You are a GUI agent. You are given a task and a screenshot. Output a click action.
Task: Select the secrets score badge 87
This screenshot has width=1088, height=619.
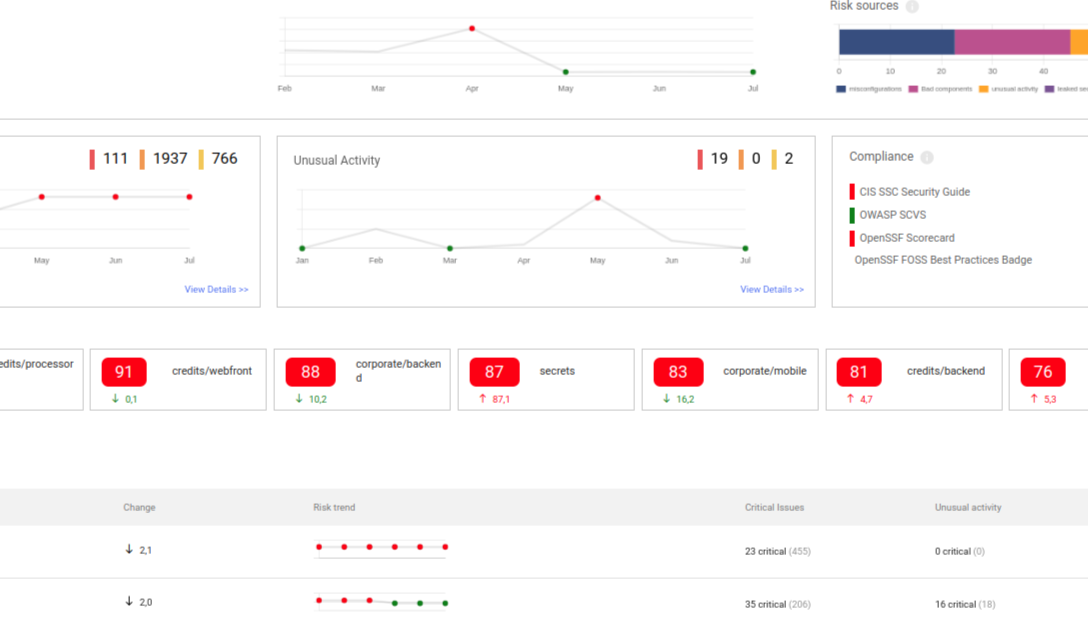click(493, 371)
